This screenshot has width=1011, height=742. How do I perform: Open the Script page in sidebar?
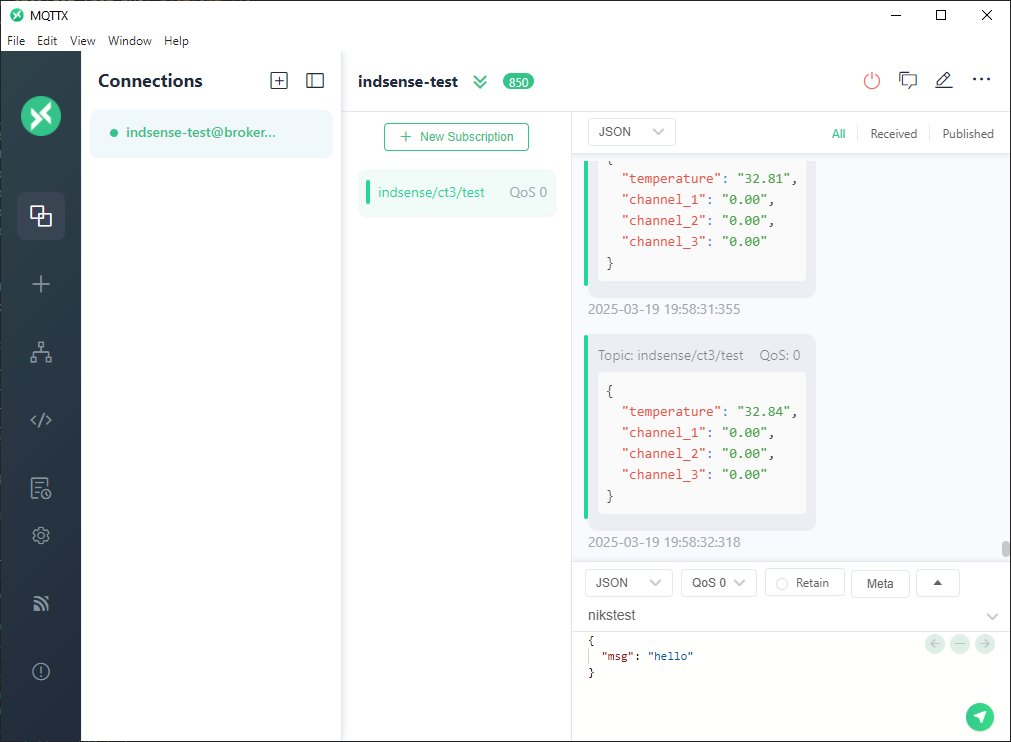point(41,420)
